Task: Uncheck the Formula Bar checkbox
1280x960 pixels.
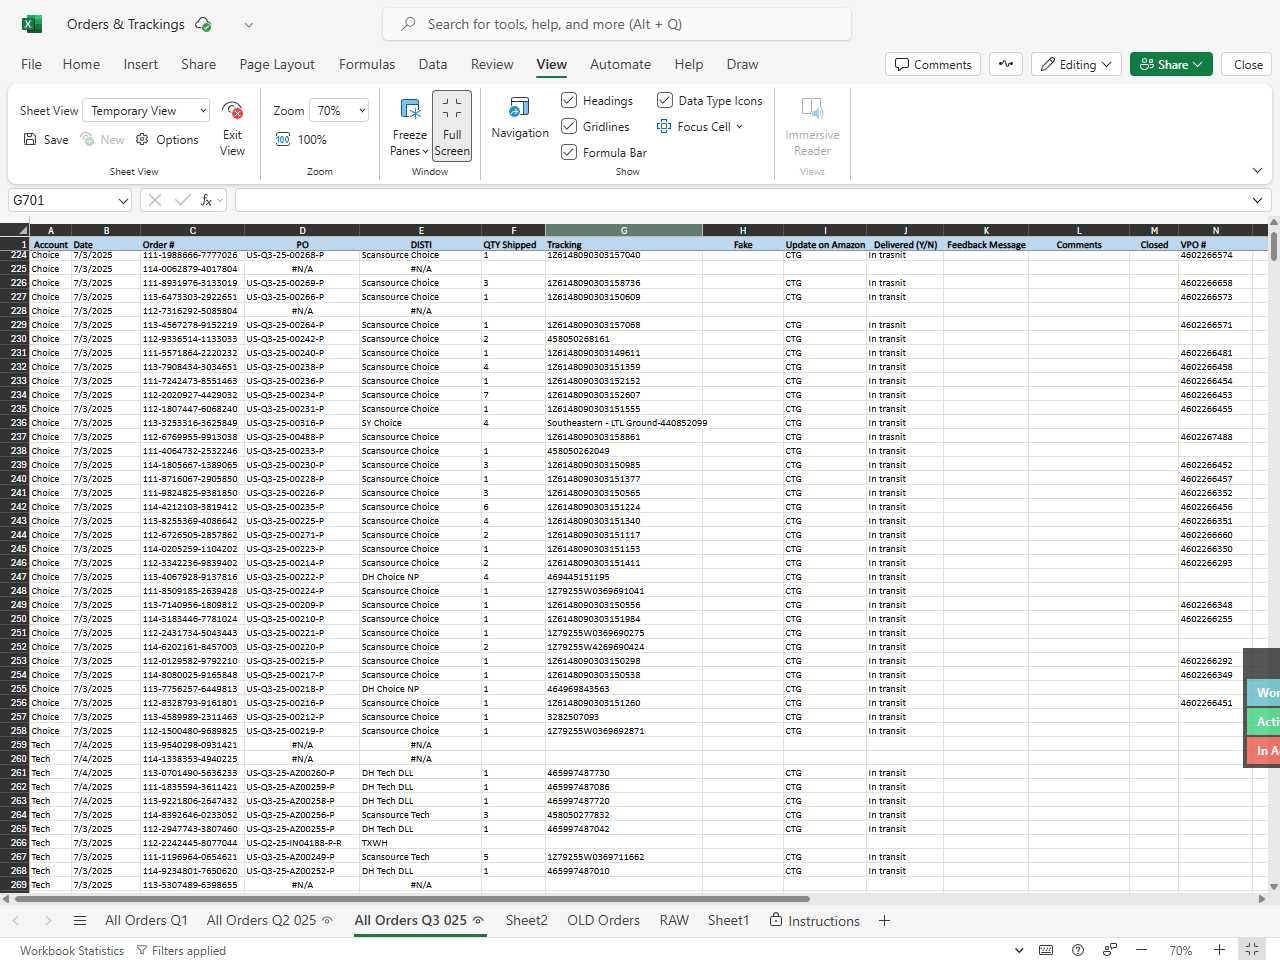Action: click(x=569, y=152)
